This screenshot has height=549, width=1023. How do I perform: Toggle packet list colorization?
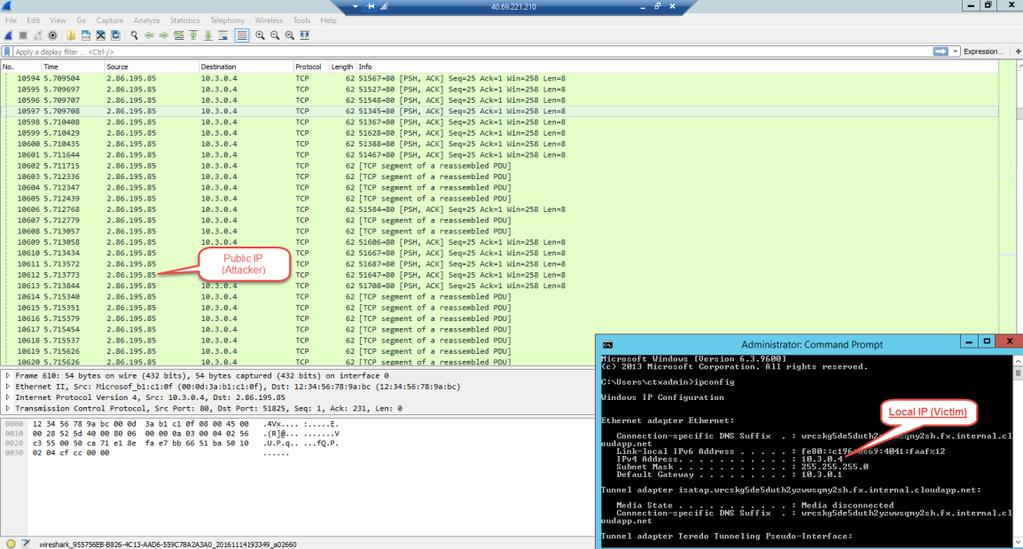click(x=241, y=35)
